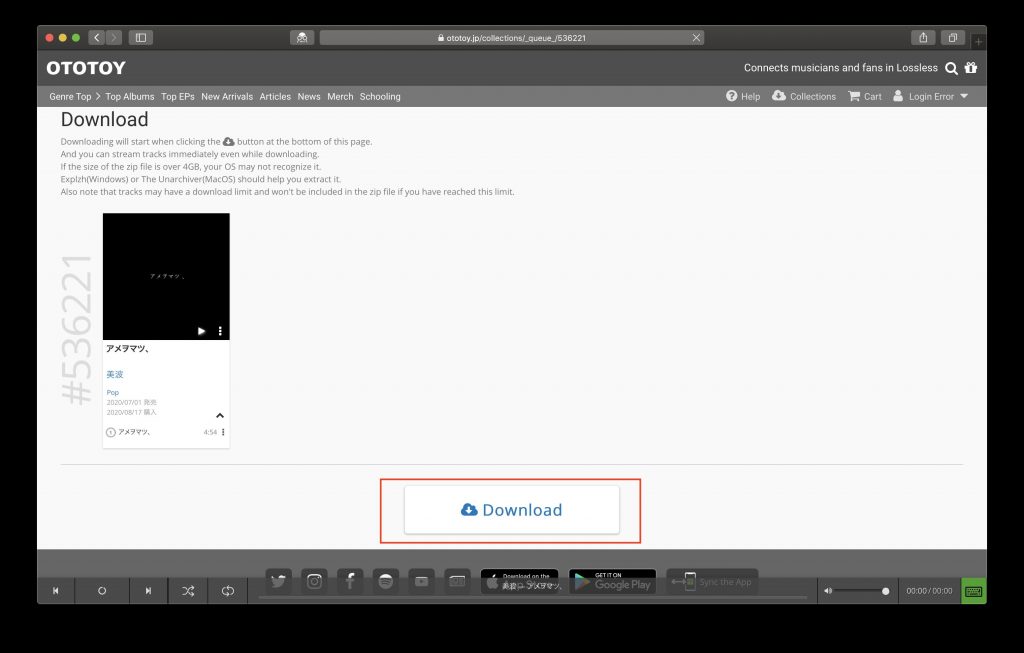
Task: Collapse the track list chevron
Action: 220,415
